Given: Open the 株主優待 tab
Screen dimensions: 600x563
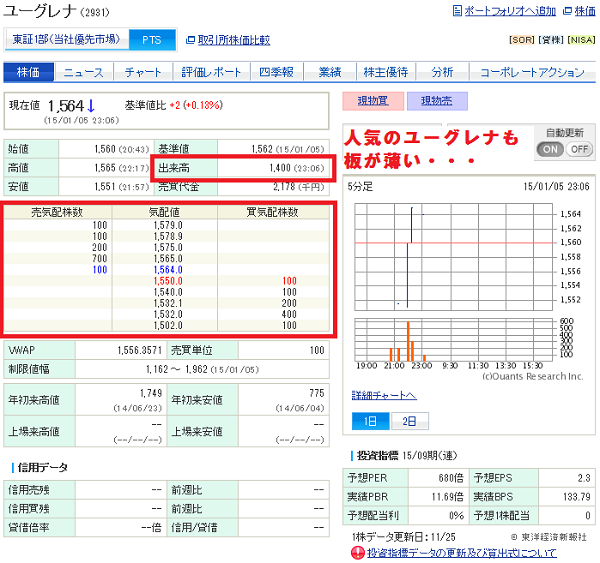Looking at the screenshot, I should point(386,72).
